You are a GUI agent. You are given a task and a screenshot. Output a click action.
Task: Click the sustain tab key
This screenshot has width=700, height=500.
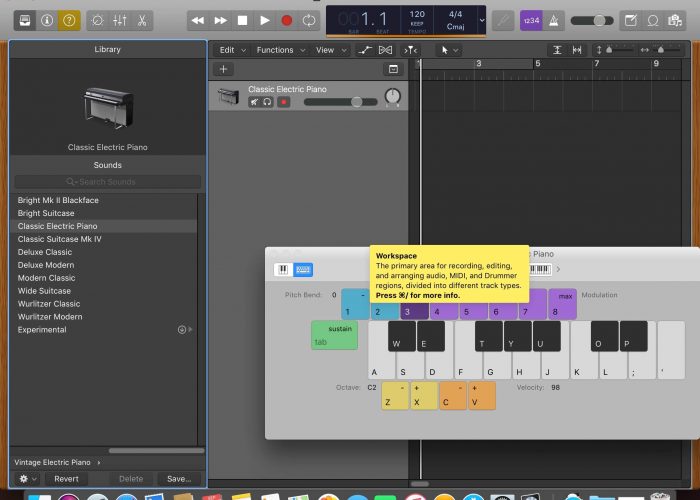pyautogui.click(x=334, y=335)
